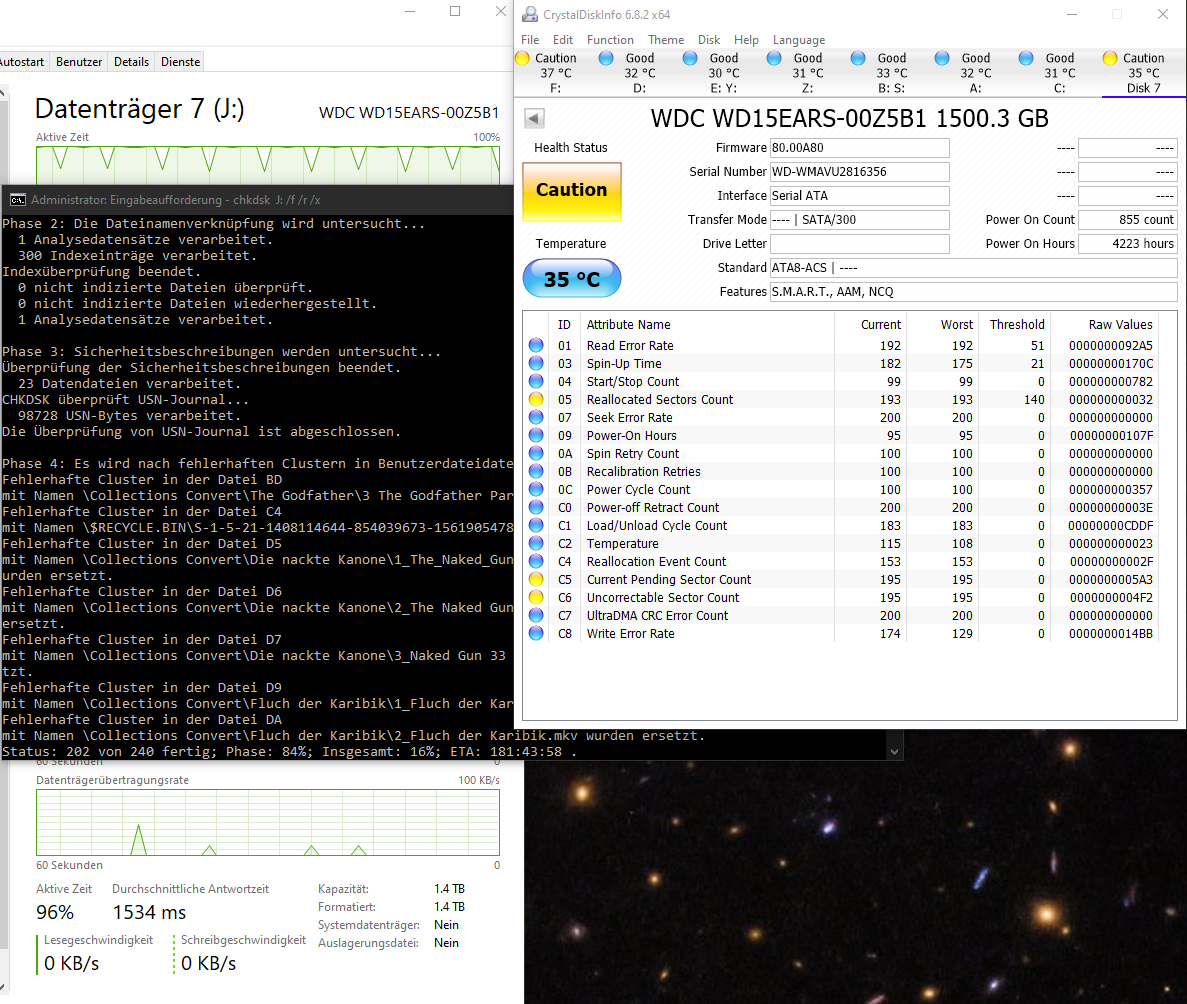Click status orb of Seek Error Rate

[x=536, y=417]
